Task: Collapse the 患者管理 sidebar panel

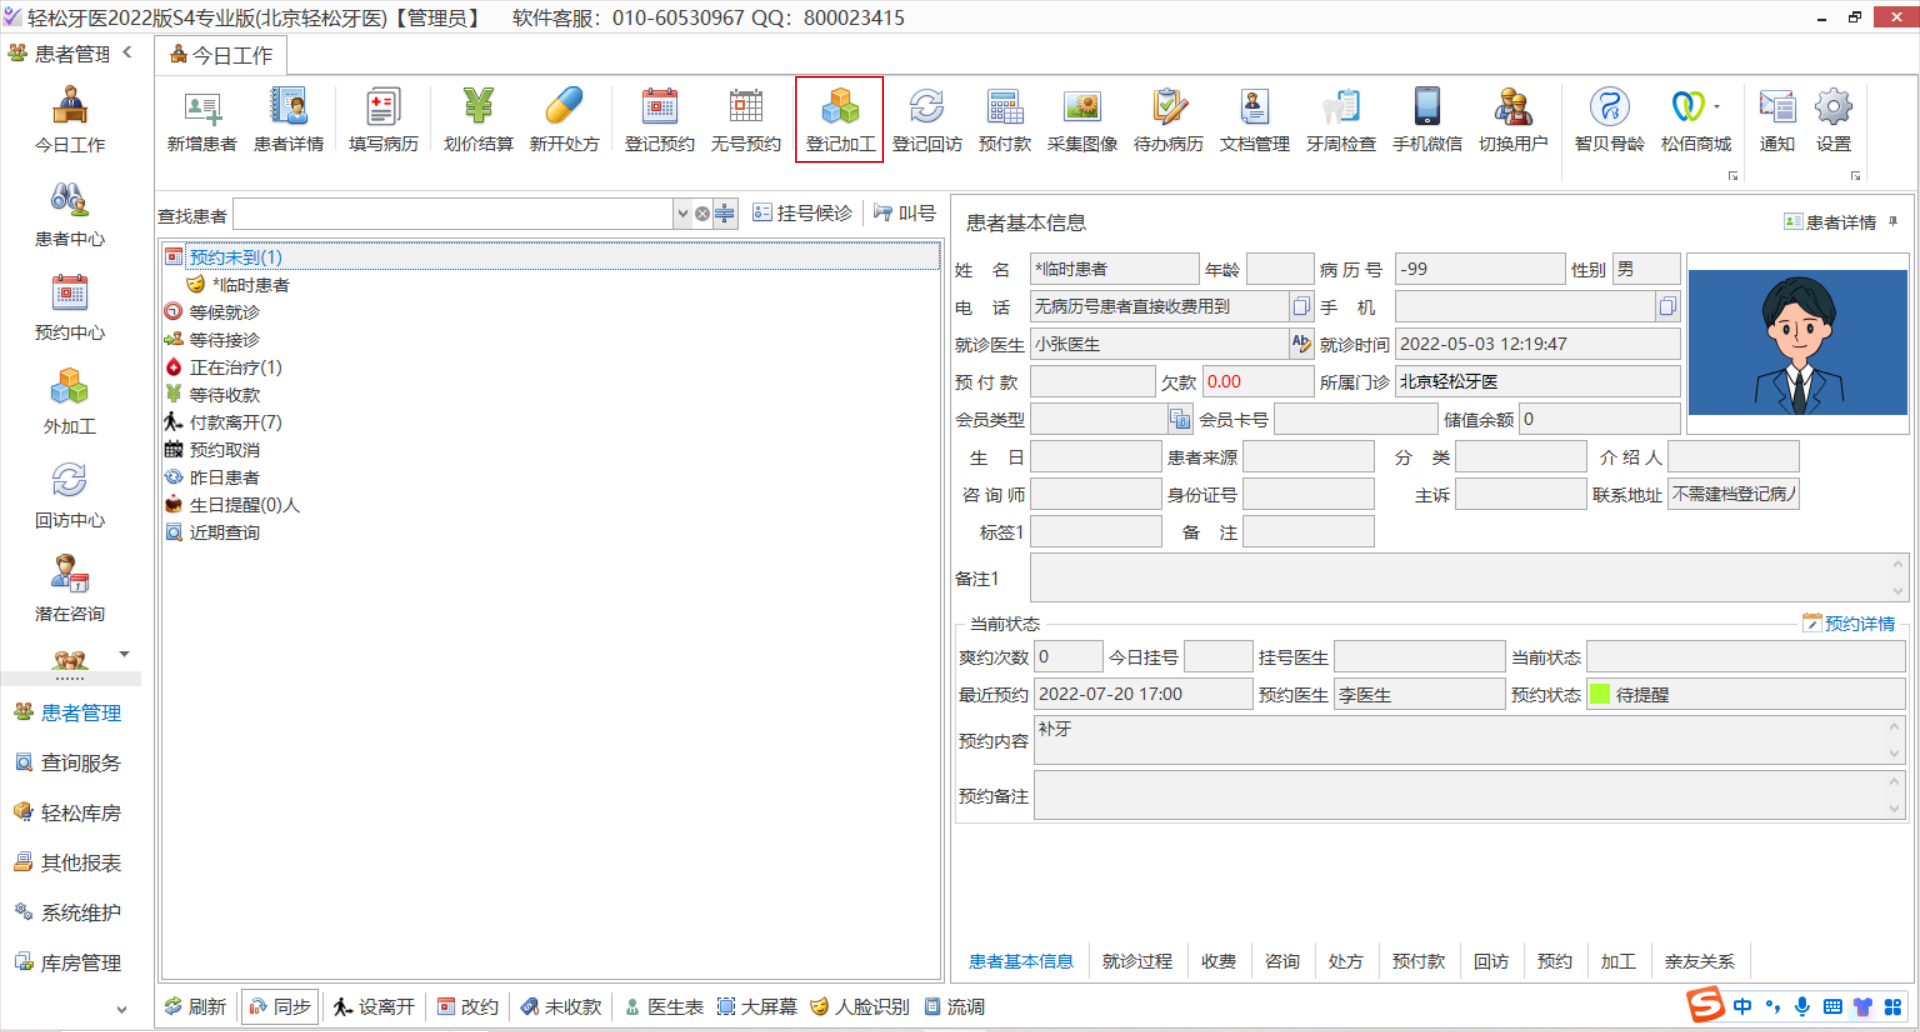Action: pyautogui.click(x=127, y=52)
